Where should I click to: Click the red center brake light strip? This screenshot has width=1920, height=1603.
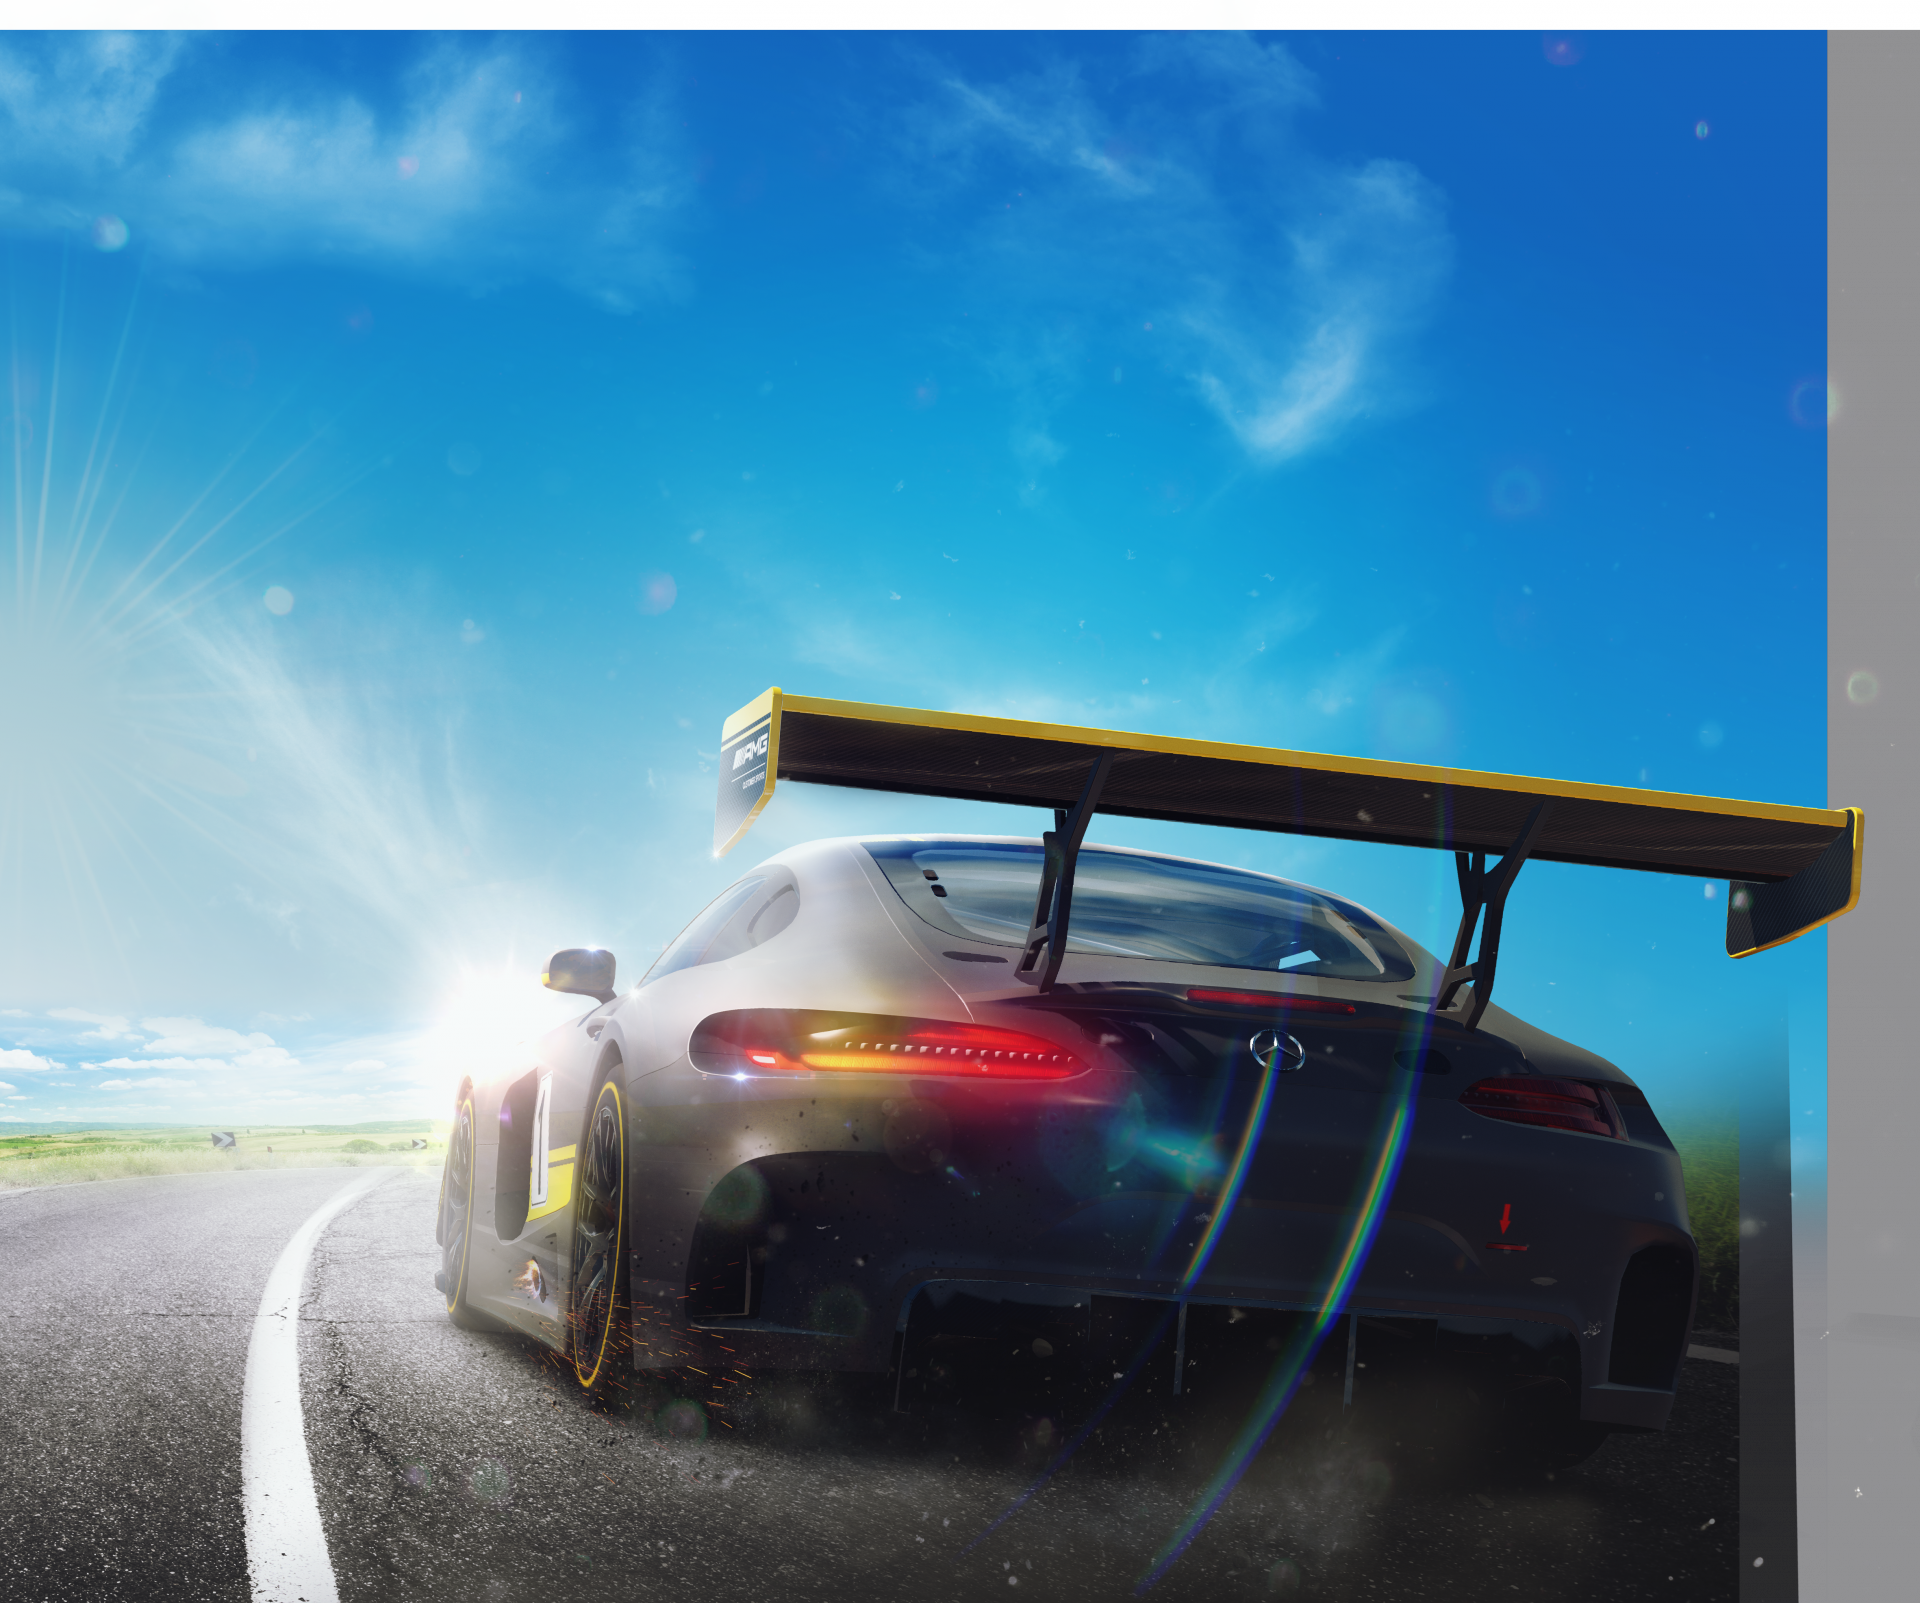(x=1268, y=999)
